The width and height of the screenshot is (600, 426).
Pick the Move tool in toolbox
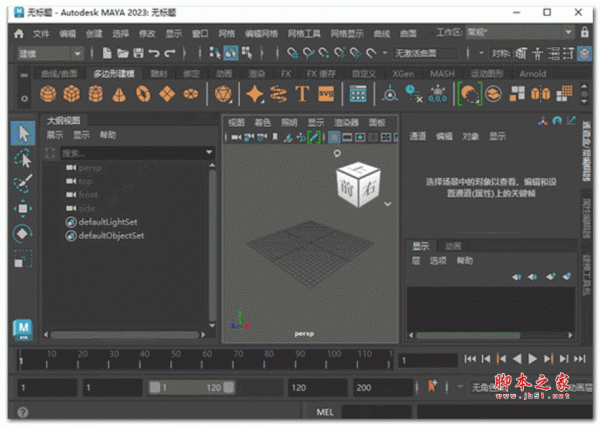[22, 208]
